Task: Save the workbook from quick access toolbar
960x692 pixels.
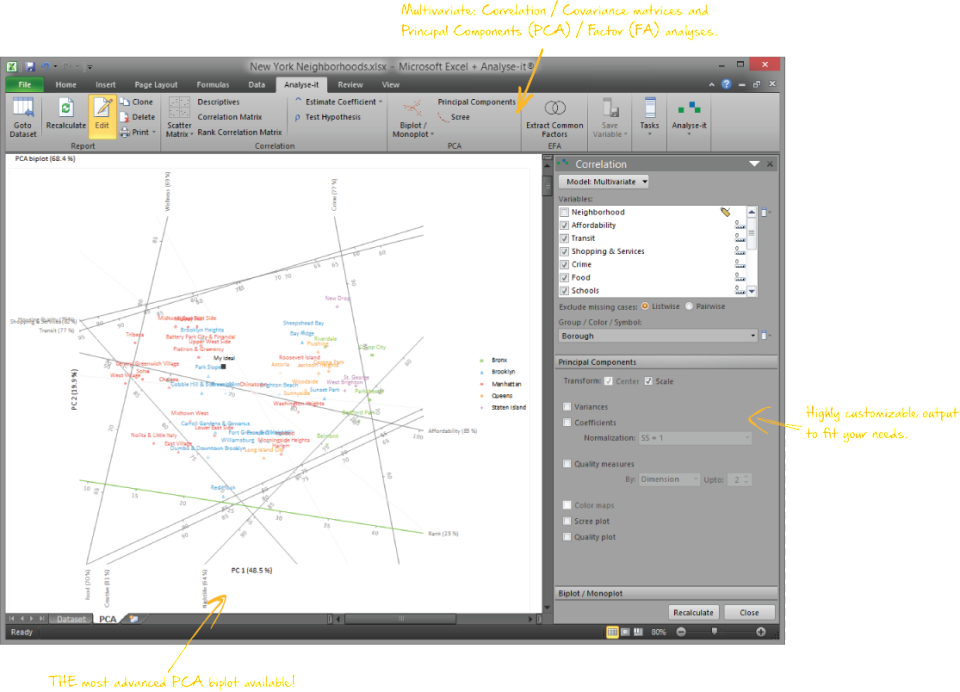Action: [x=29, y=66]
